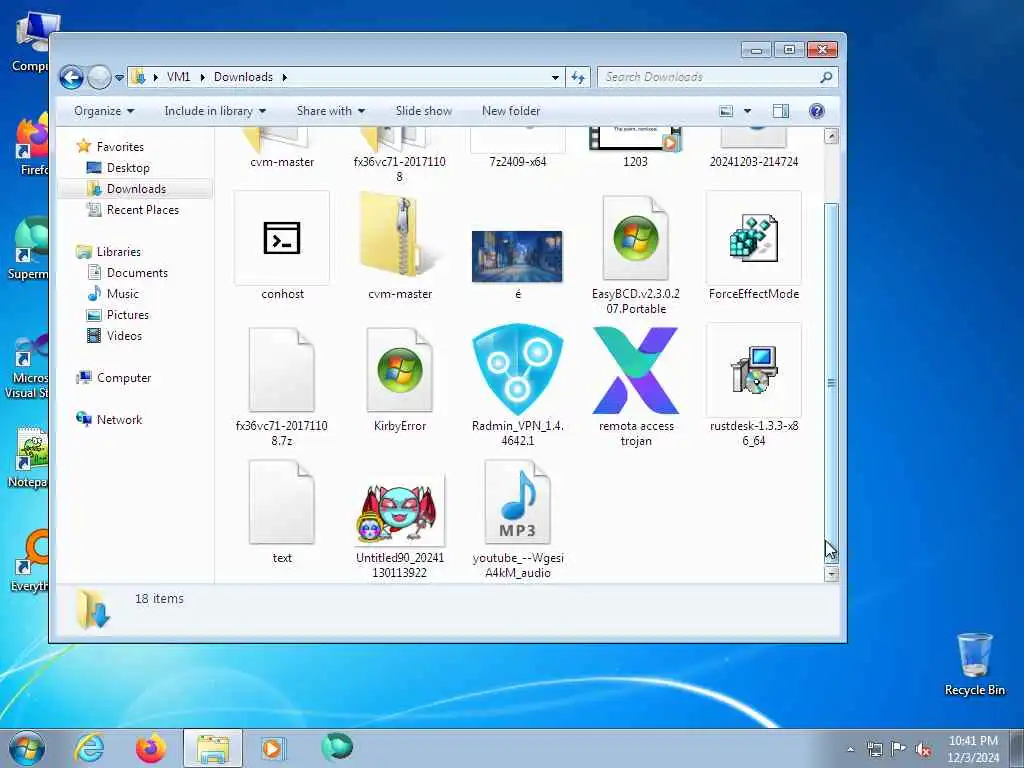The width and height of the screenshot is (1024, 768).
Task: Select the é image thumbnail
Action: click(517, 256)
